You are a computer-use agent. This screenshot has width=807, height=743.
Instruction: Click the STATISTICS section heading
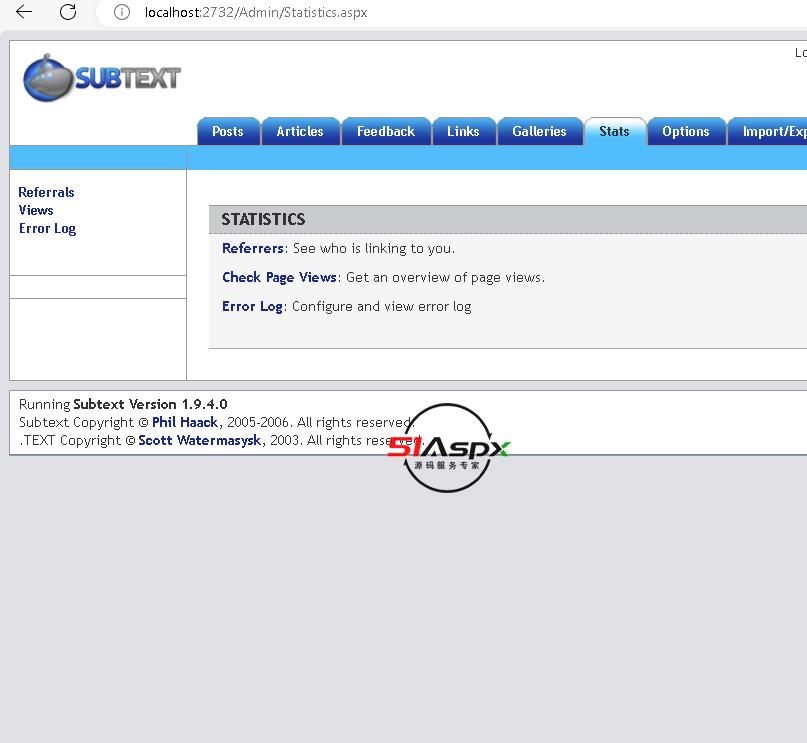[x=264, y=220]
